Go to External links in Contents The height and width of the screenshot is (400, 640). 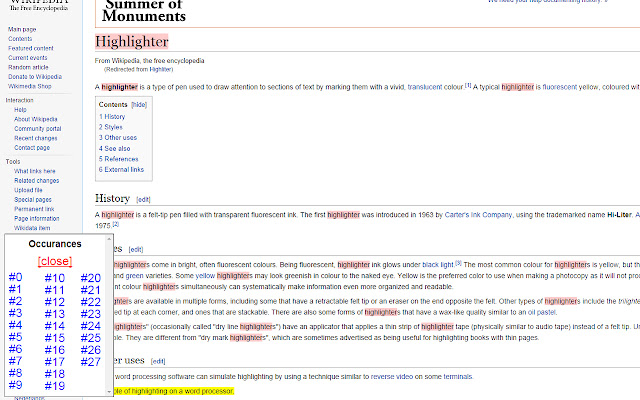pyautogui.click(x=121, y=169)
